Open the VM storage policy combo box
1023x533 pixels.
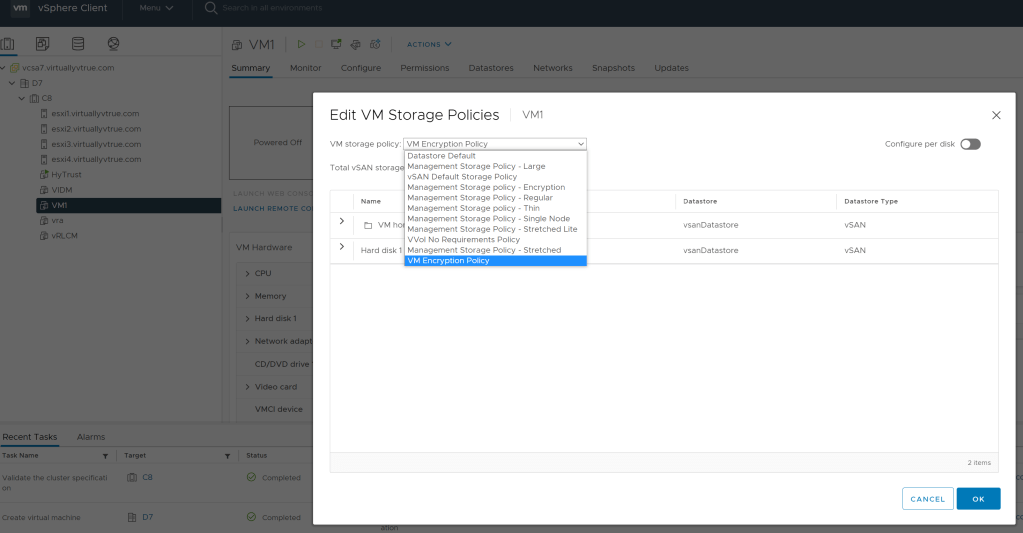tap(495, 144)
